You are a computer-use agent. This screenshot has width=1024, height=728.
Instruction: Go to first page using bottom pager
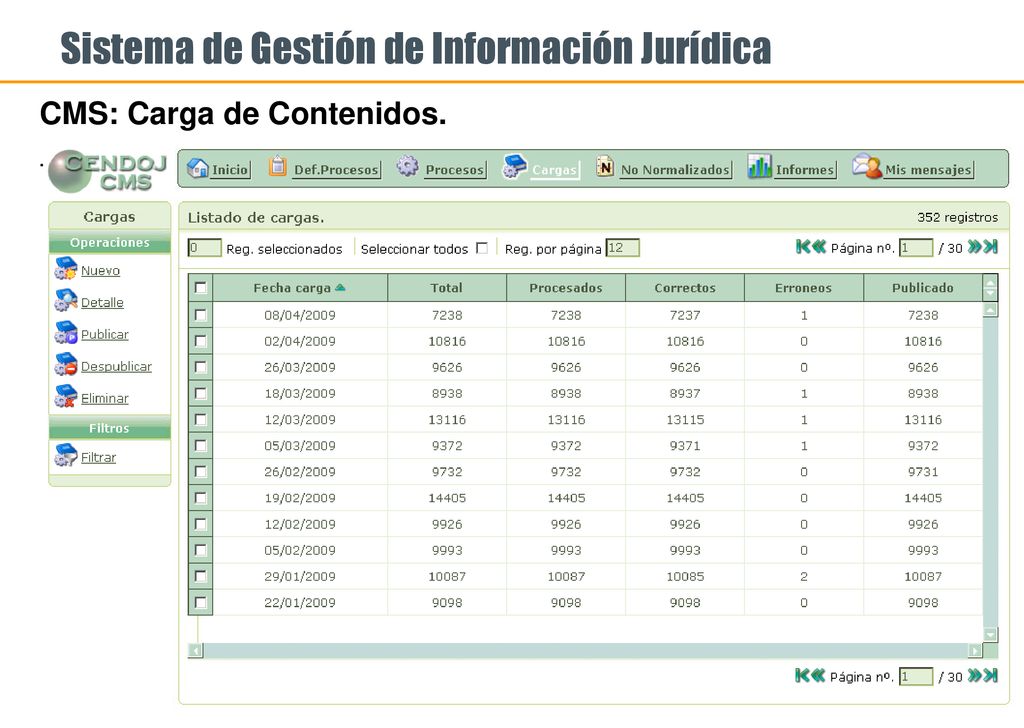803,676
